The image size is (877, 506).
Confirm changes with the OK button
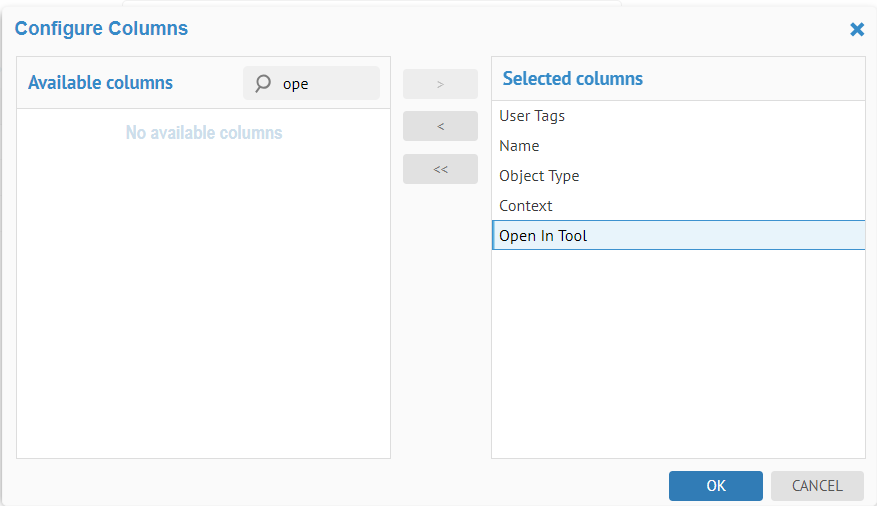(715, 486)
